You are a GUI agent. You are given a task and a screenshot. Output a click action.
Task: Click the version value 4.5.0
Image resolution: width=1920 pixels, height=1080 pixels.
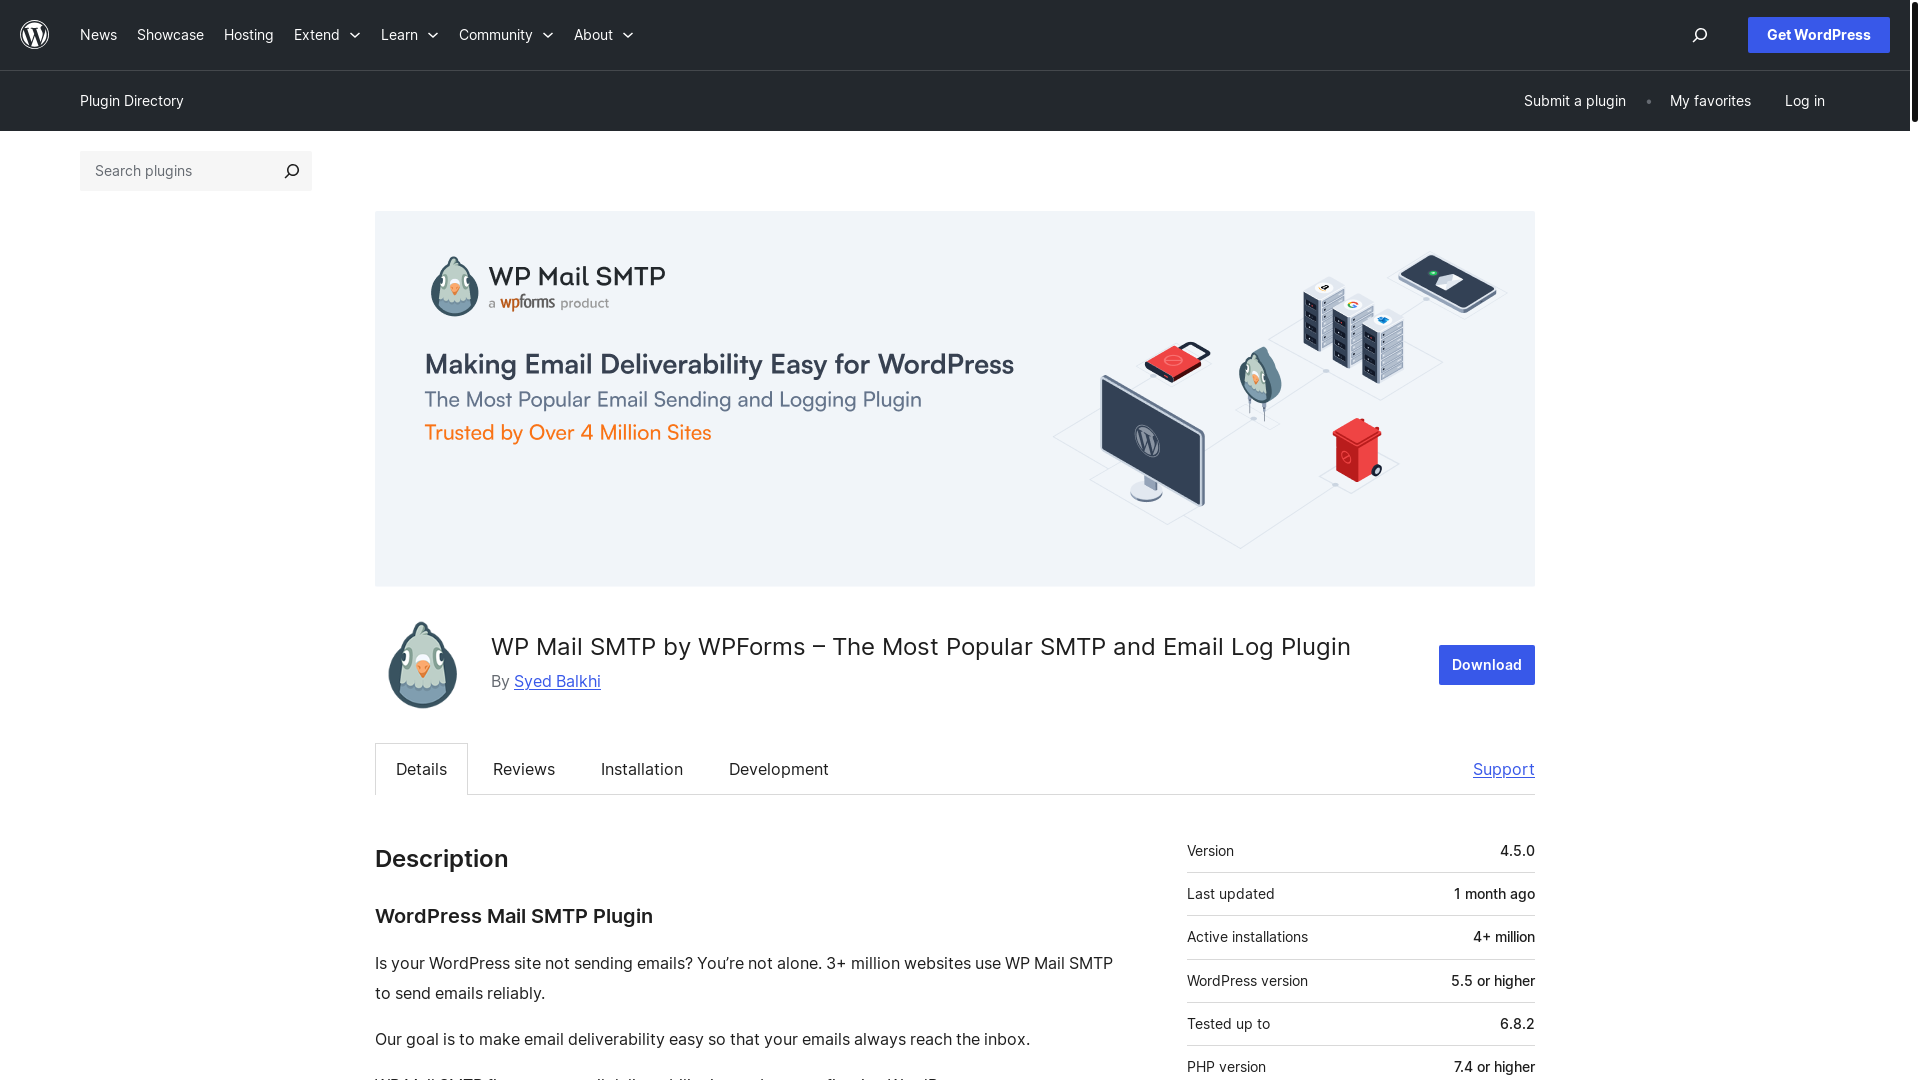pyautogui.click(x=1517, y=851)
